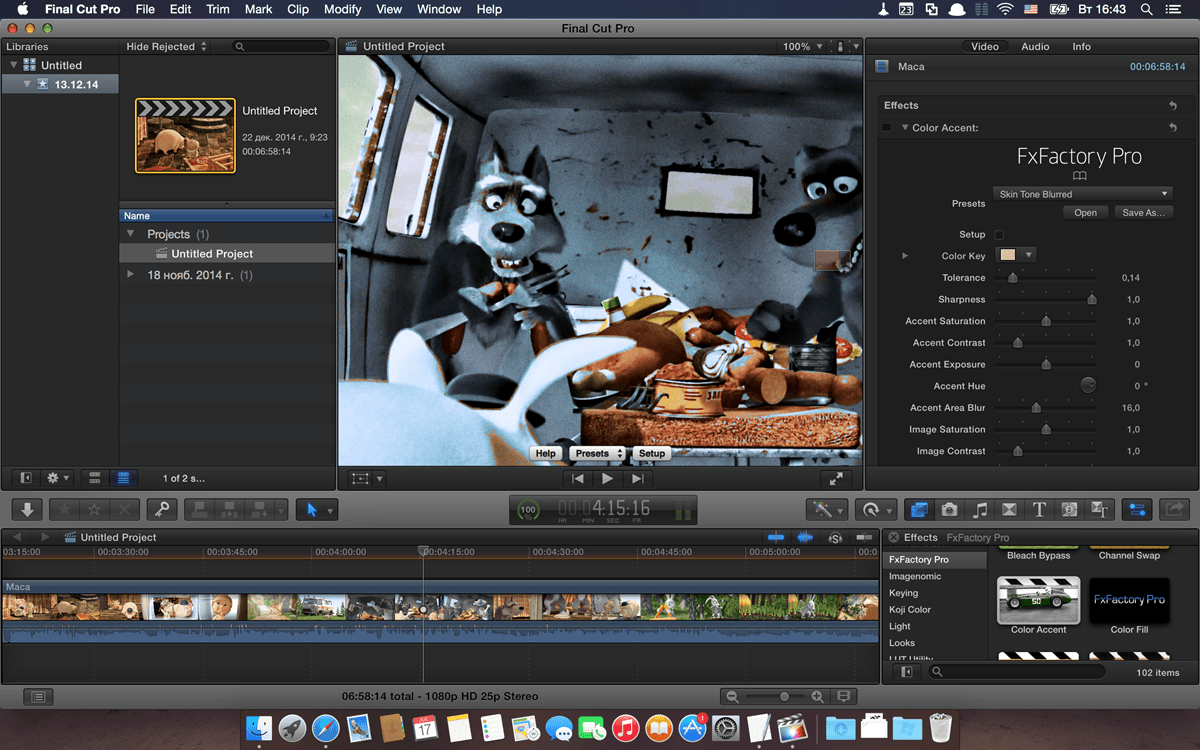Open the Presets Skin Tone Blurred dropdown

1083,194
